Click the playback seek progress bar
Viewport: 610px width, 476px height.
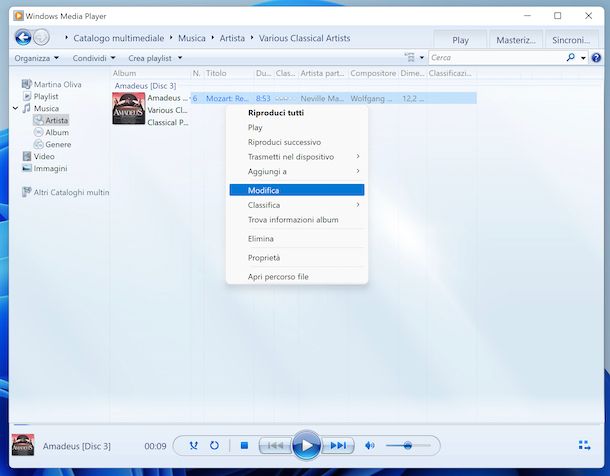pos(307,424)
